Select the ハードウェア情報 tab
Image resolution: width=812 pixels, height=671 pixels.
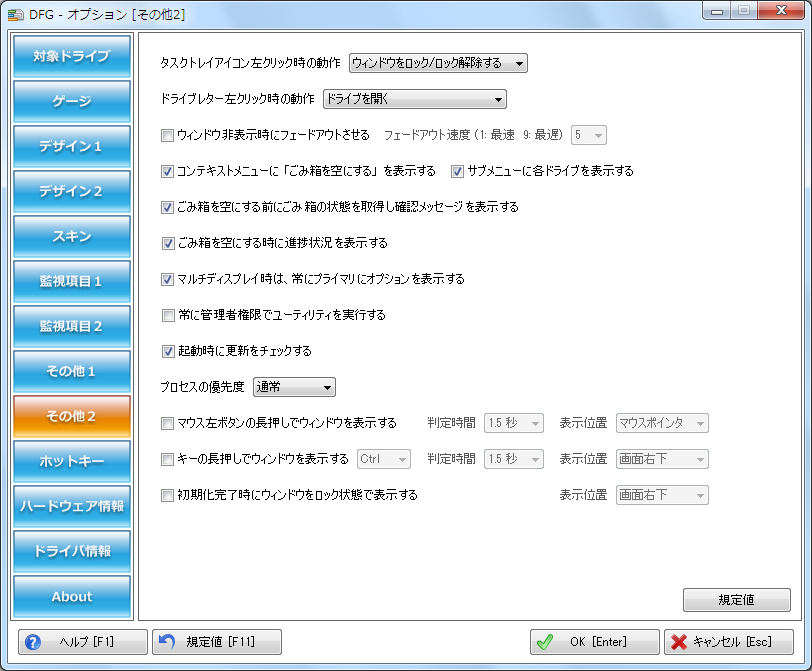[72, 506]
